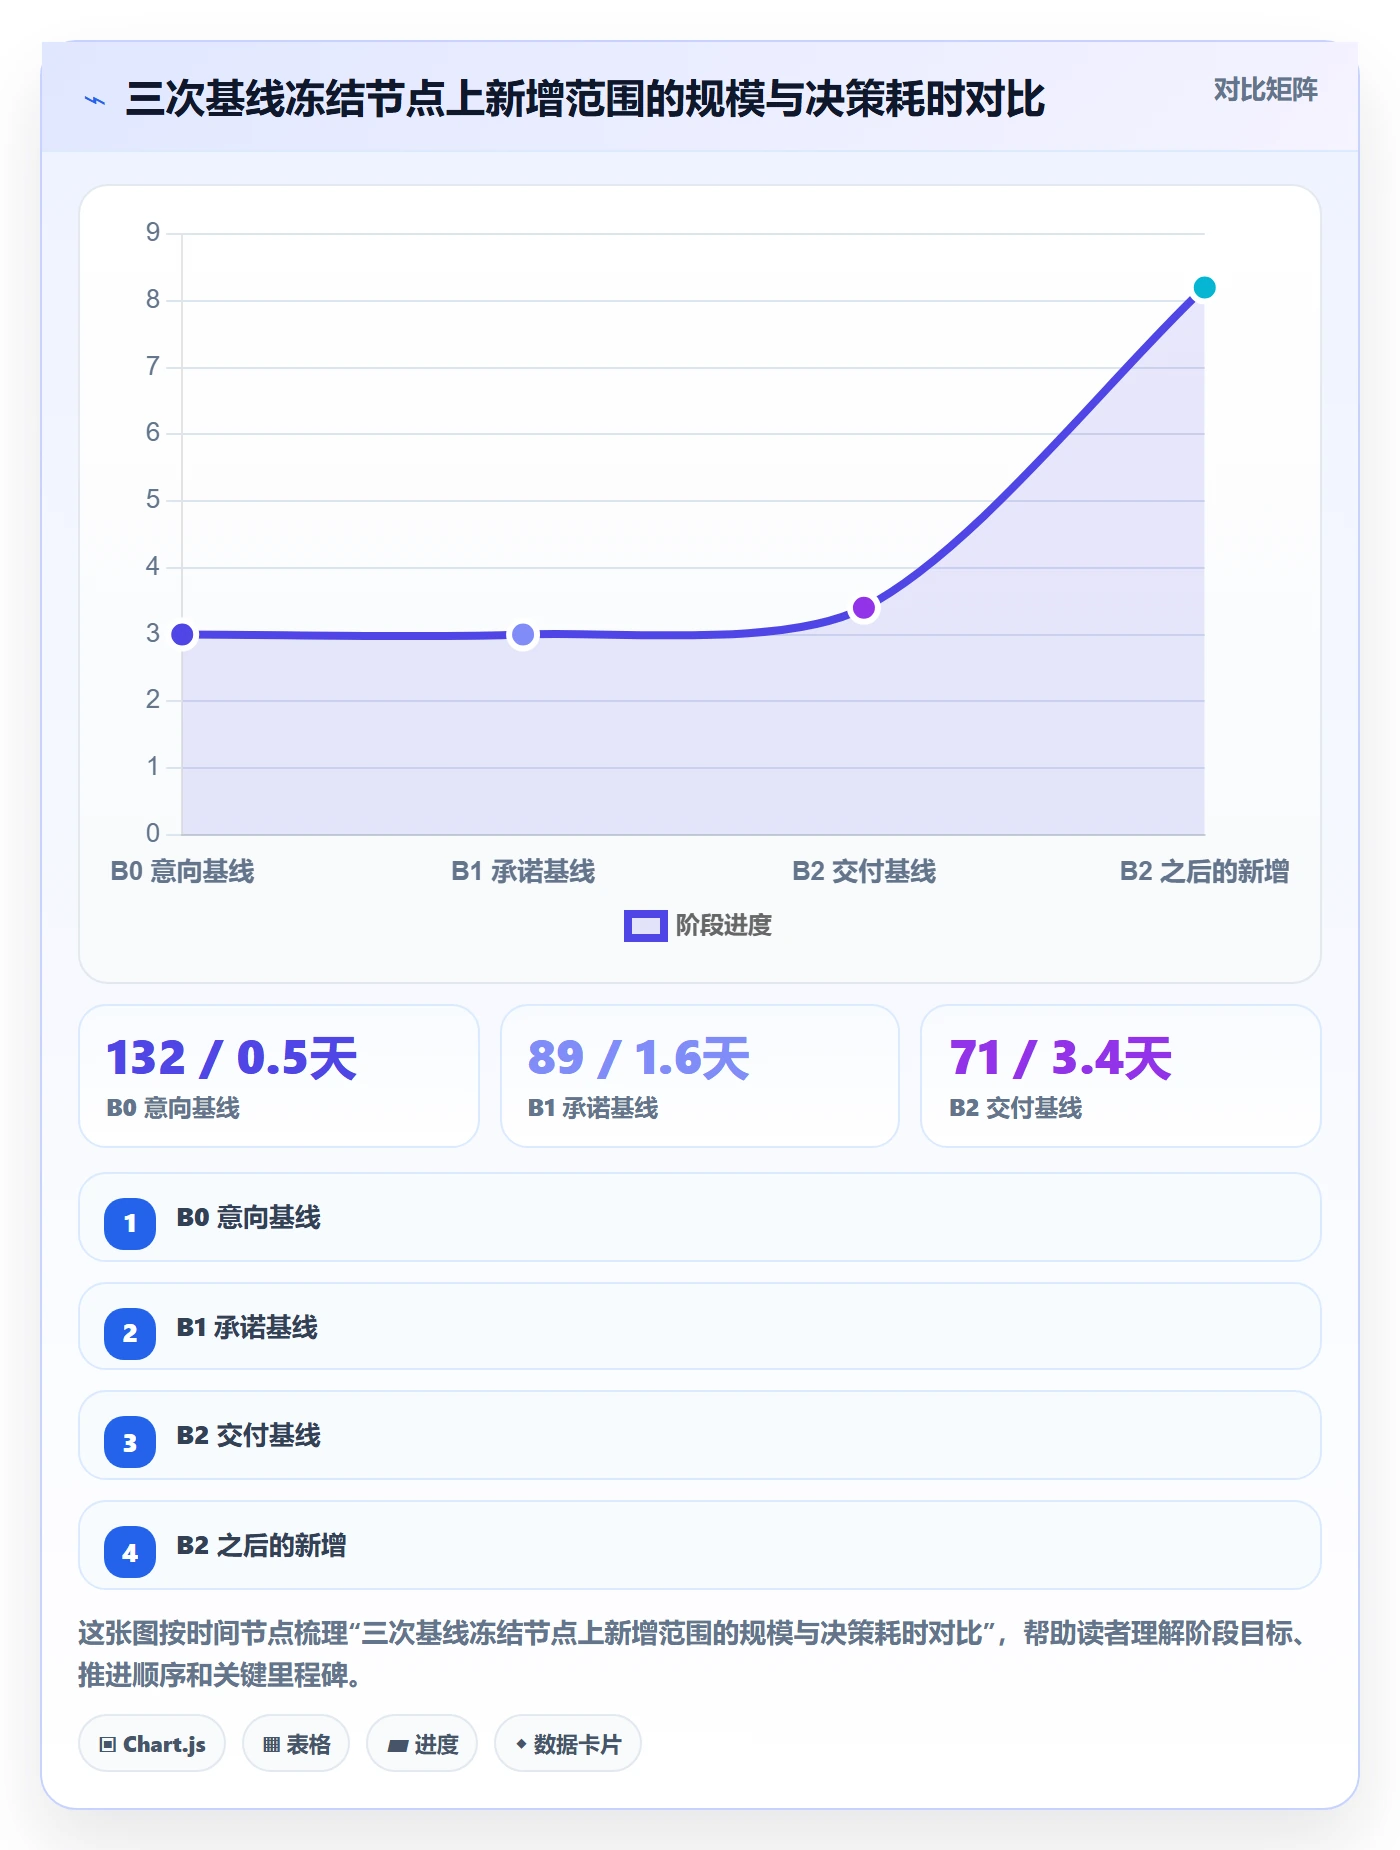Image resolution: width=1400 pixels, height=1850 pixels.
Task: Click the chart title 三次基线冻结节点 heading
Action: 585,99
